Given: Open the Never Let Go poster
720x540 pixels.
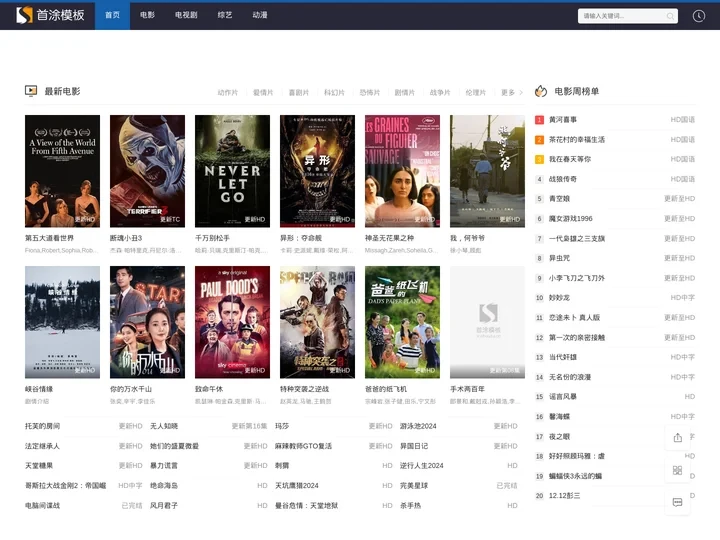Looking at the screenshot, I should point(232,171).
